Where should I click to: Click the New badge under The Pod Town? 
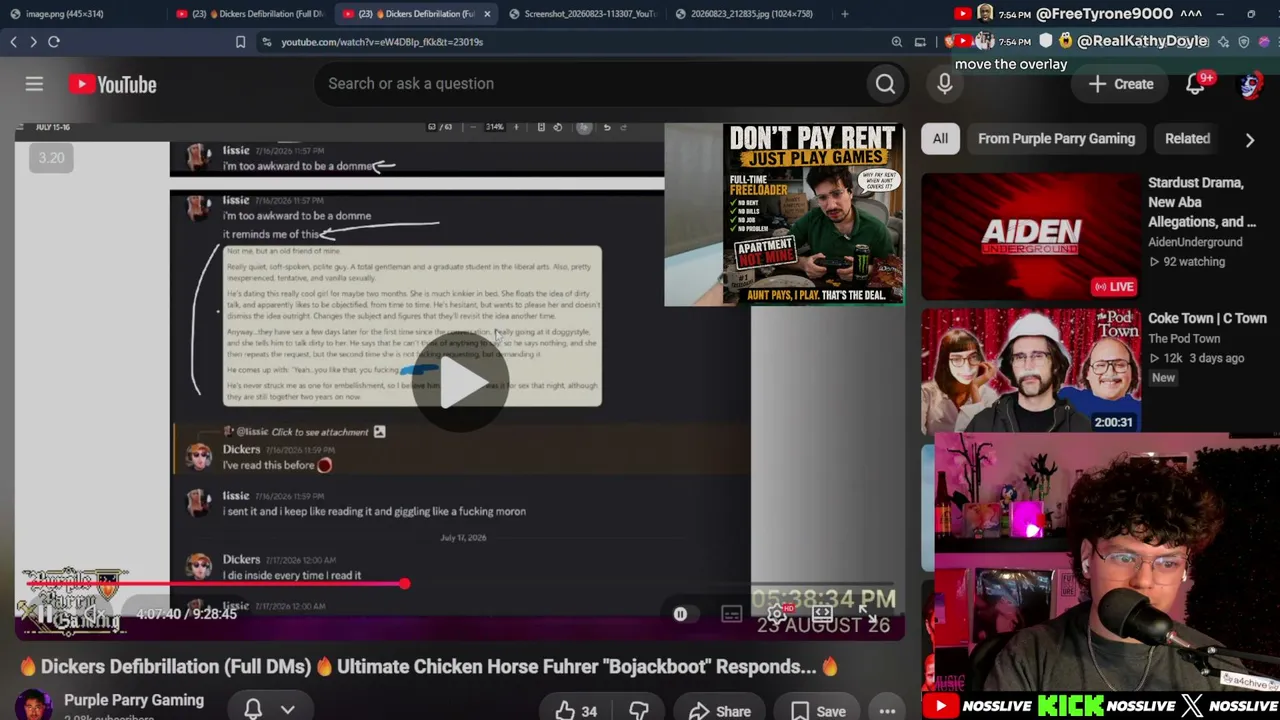(1163, 378)
